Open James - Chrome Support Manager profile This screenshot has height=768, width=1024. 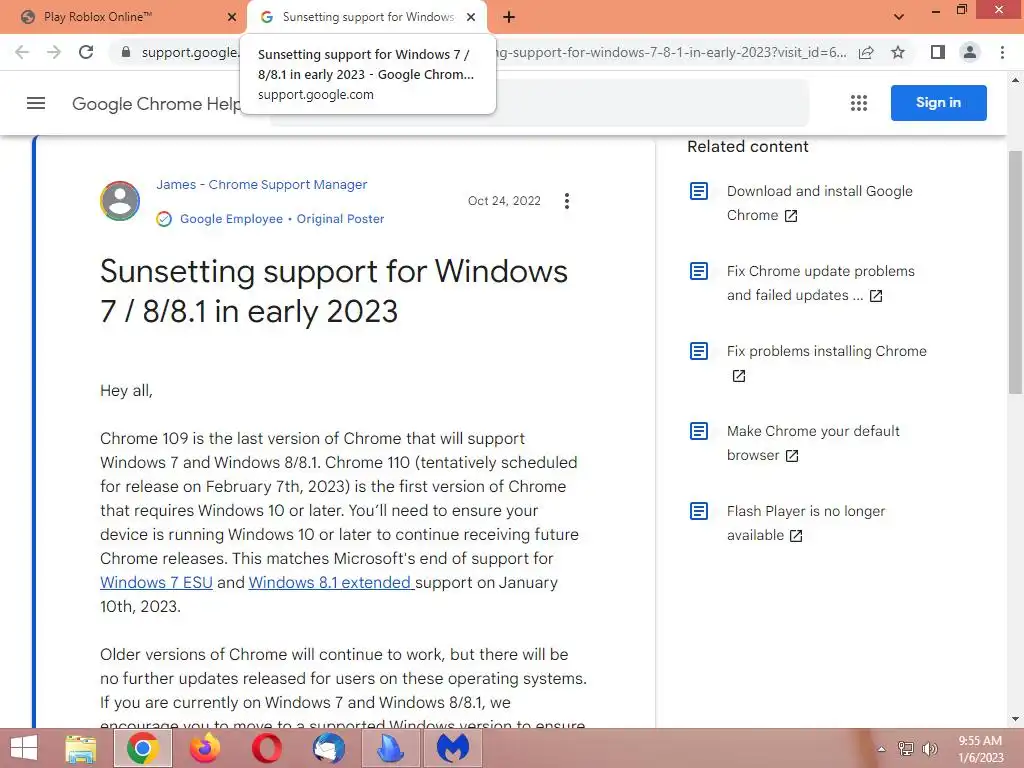click(x=261, y=185)
